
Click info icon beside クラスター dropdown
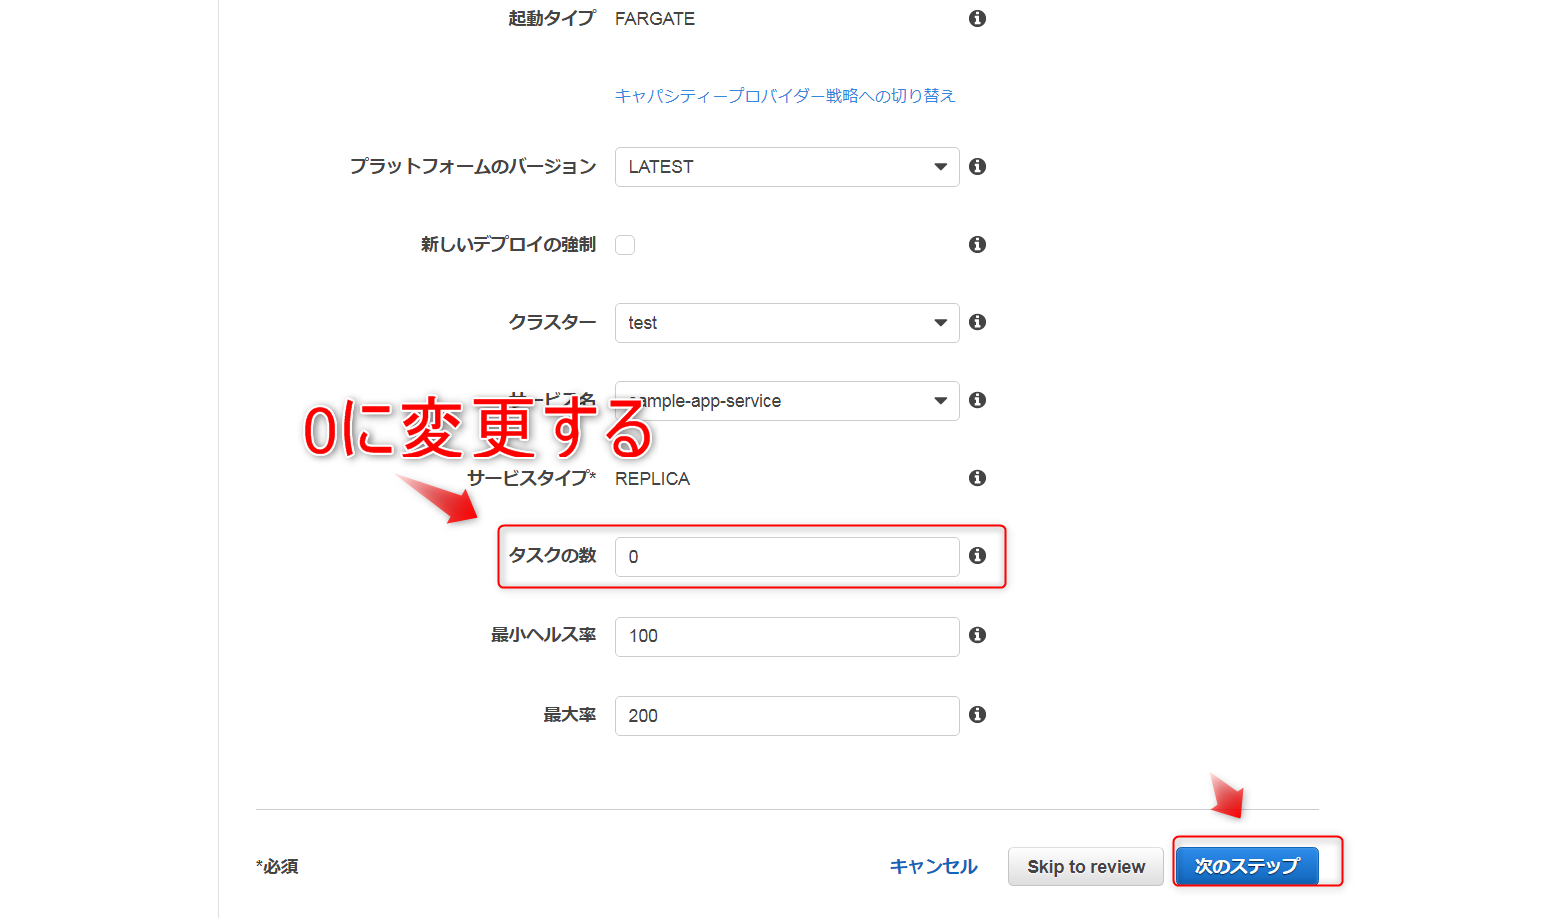977,322
